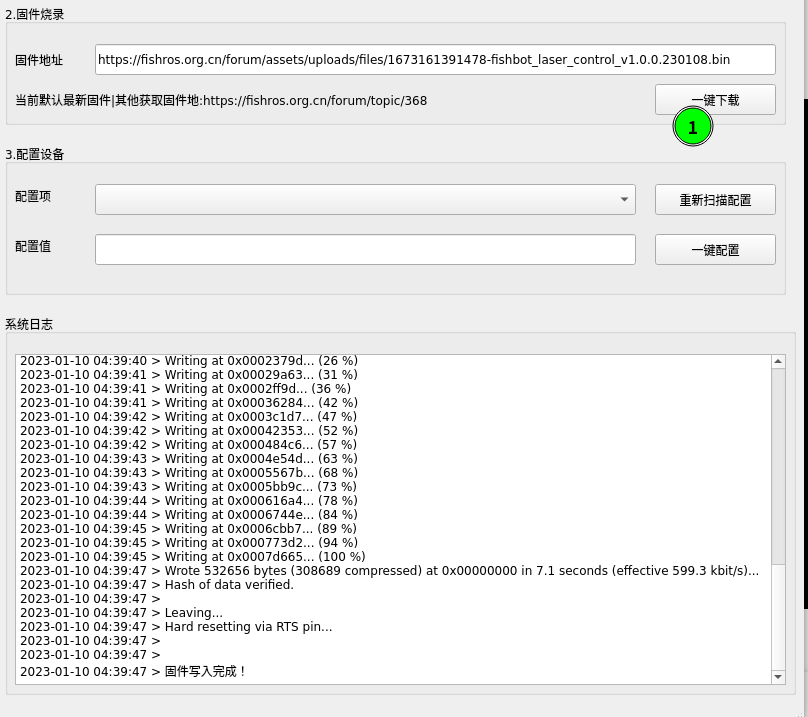This screenshot has height=717, width=808.
Task: Click the 'Hash of data verified.' log entry
Action: pos(229,585)
